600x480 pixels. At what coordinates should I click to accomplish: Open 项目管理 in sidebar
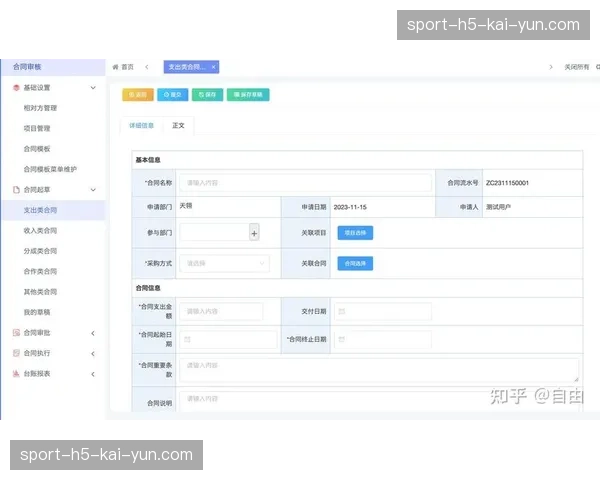[x=37, y=128]
